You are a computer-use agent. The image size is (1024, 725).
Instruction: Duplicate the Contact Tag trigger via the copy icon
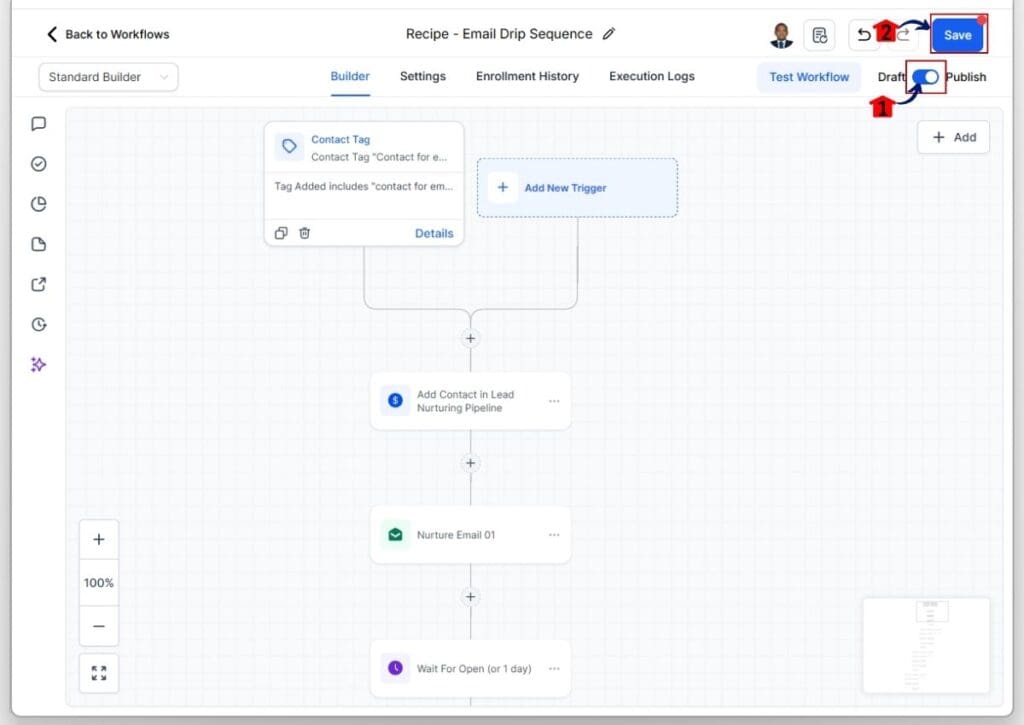[281, 232]
